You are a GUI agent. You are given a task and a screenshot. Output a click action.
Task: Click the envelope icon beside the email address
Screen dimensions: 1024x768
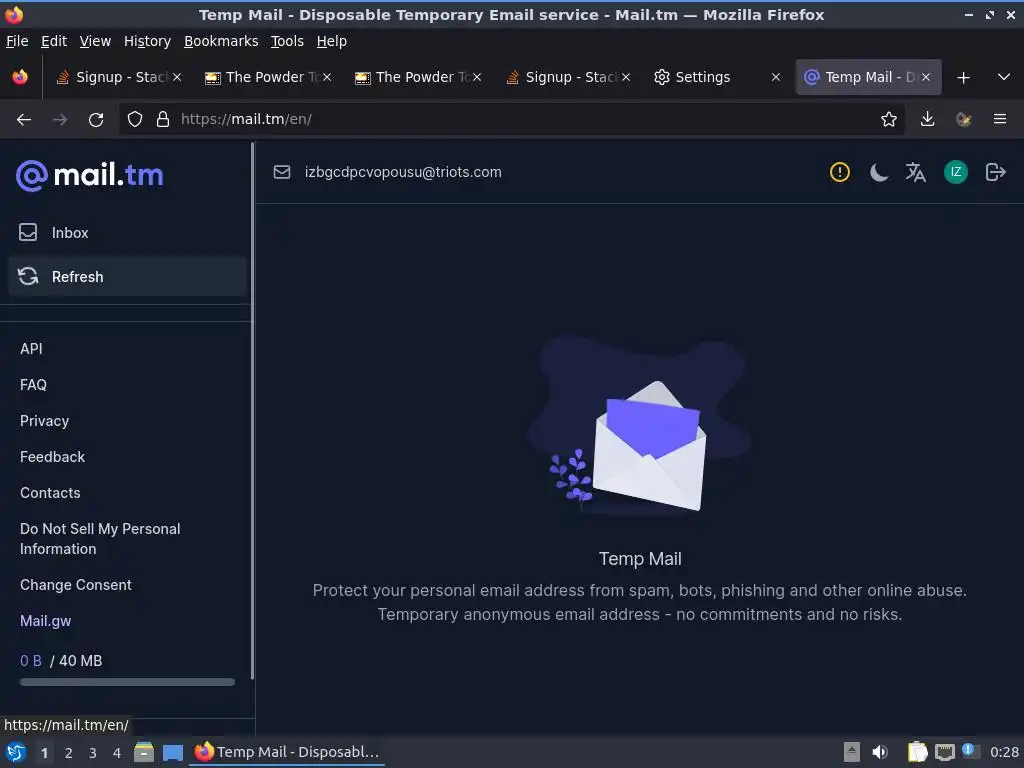pos(281,172)
